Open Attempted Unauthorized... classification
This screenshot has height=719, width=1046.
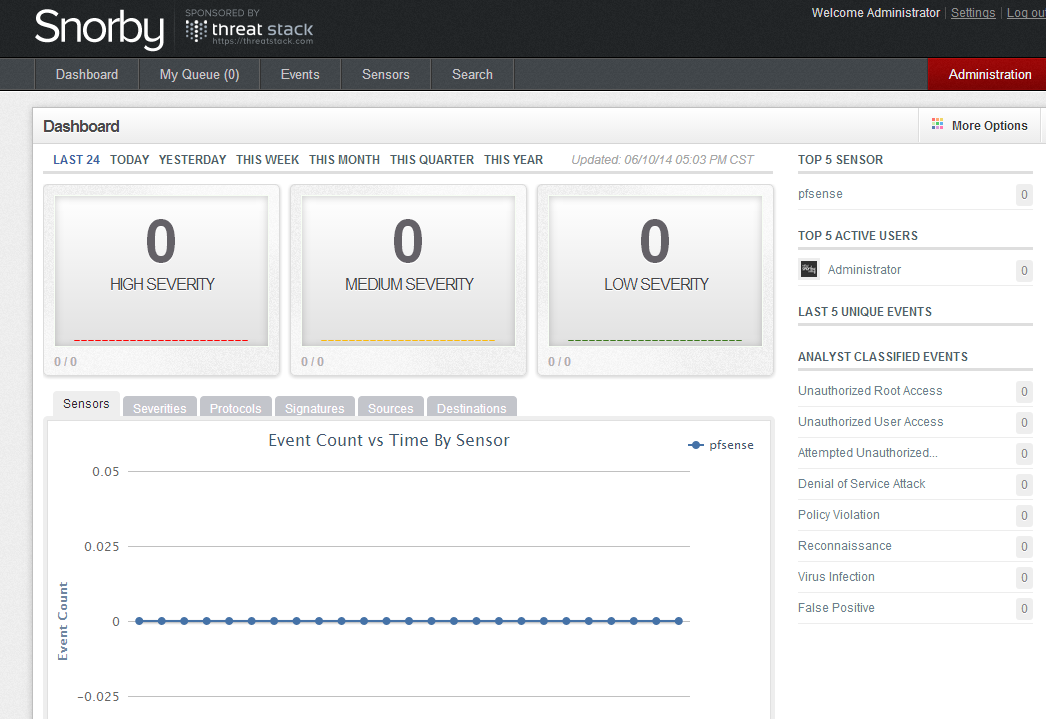click(x=868, y=453)
